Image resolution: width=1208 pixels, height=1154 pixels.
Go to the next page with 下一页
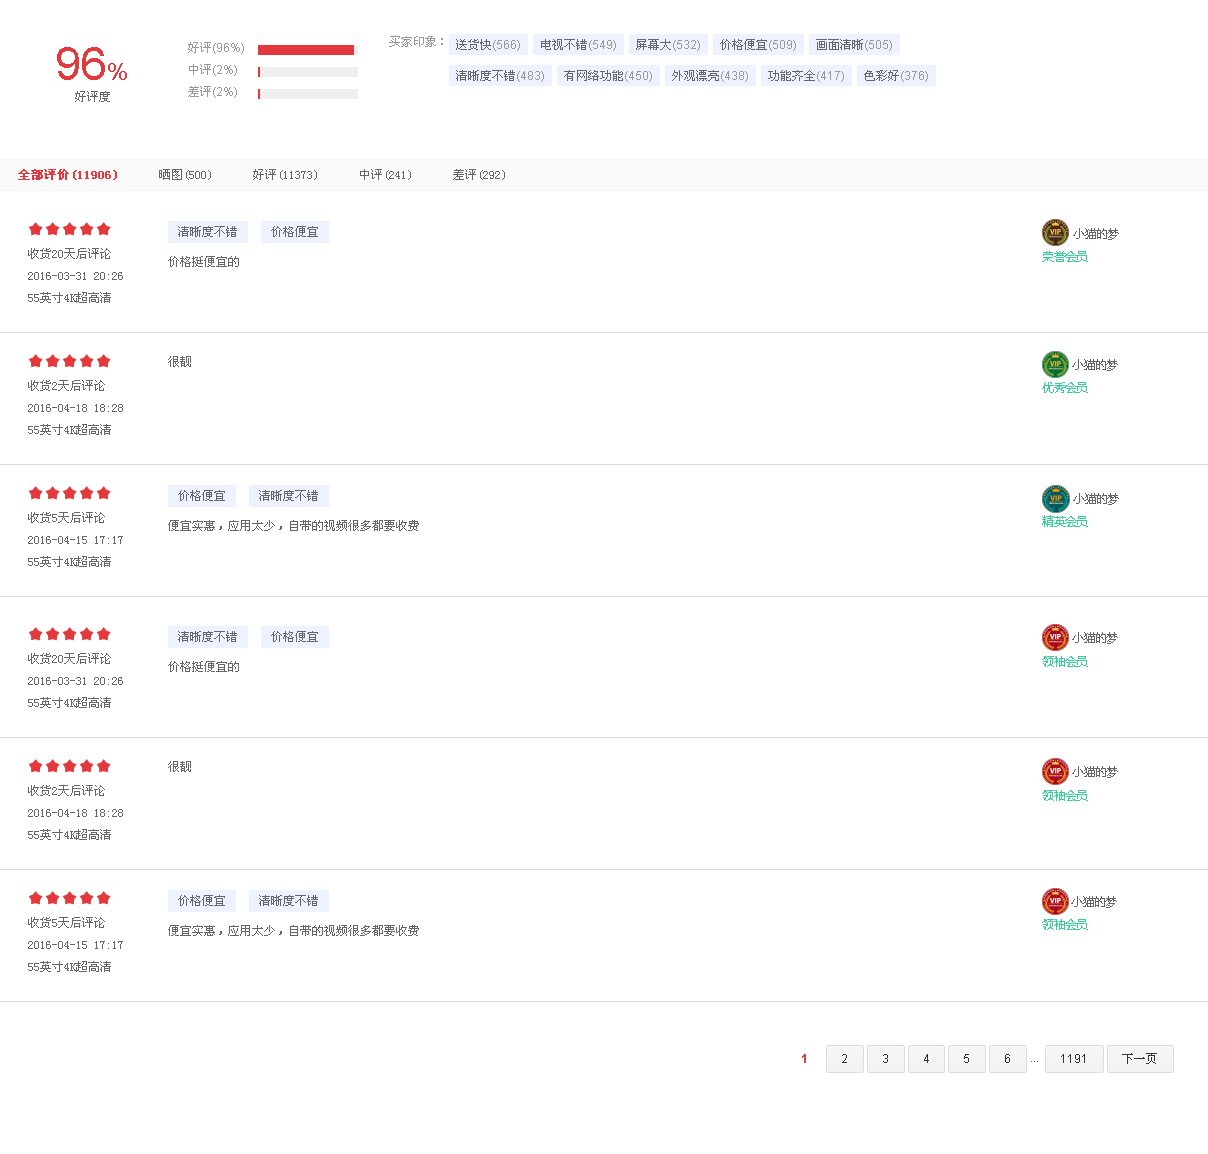(1139, 1059)
